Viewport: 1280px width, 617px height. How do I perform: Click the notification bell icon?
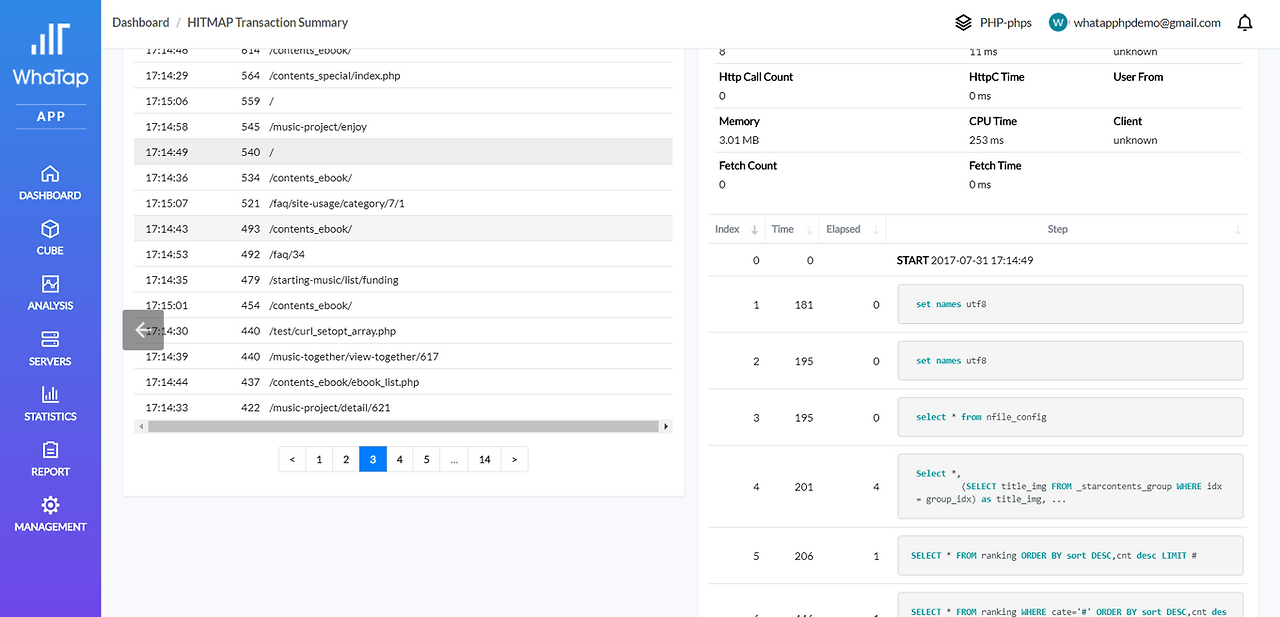[x=1245, y=22]
